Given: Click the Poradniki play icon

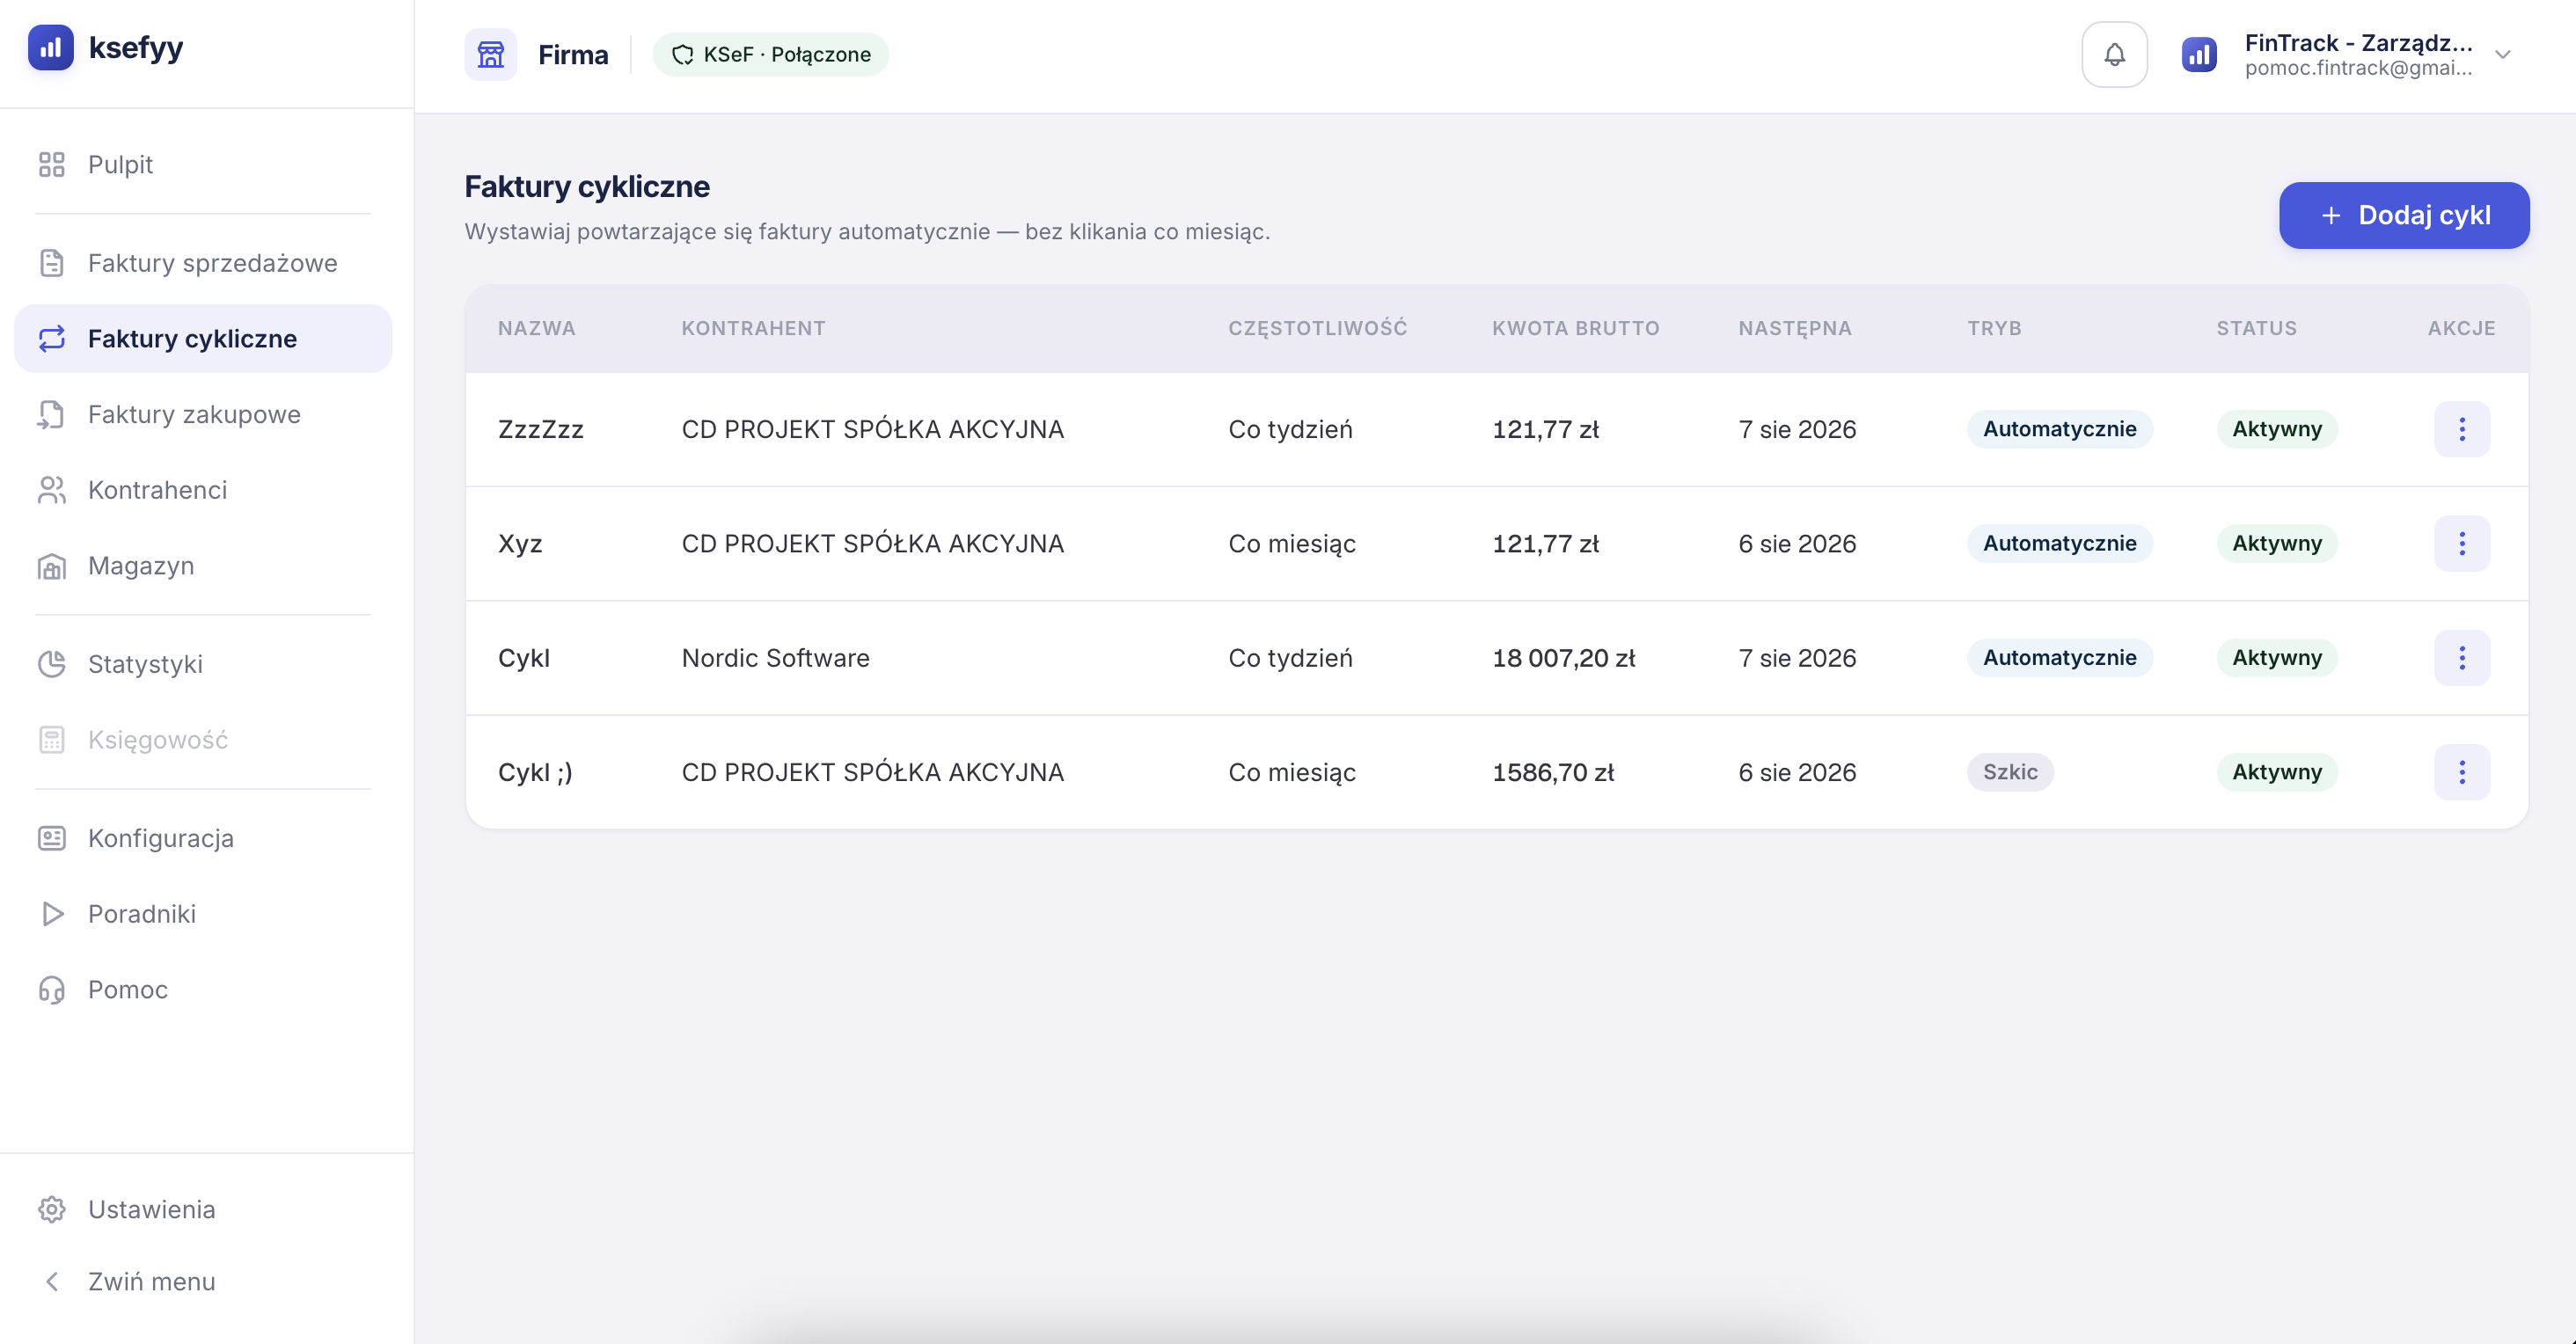Looking at the screenshot, I should pyautogui.click(x=52, y=914).
